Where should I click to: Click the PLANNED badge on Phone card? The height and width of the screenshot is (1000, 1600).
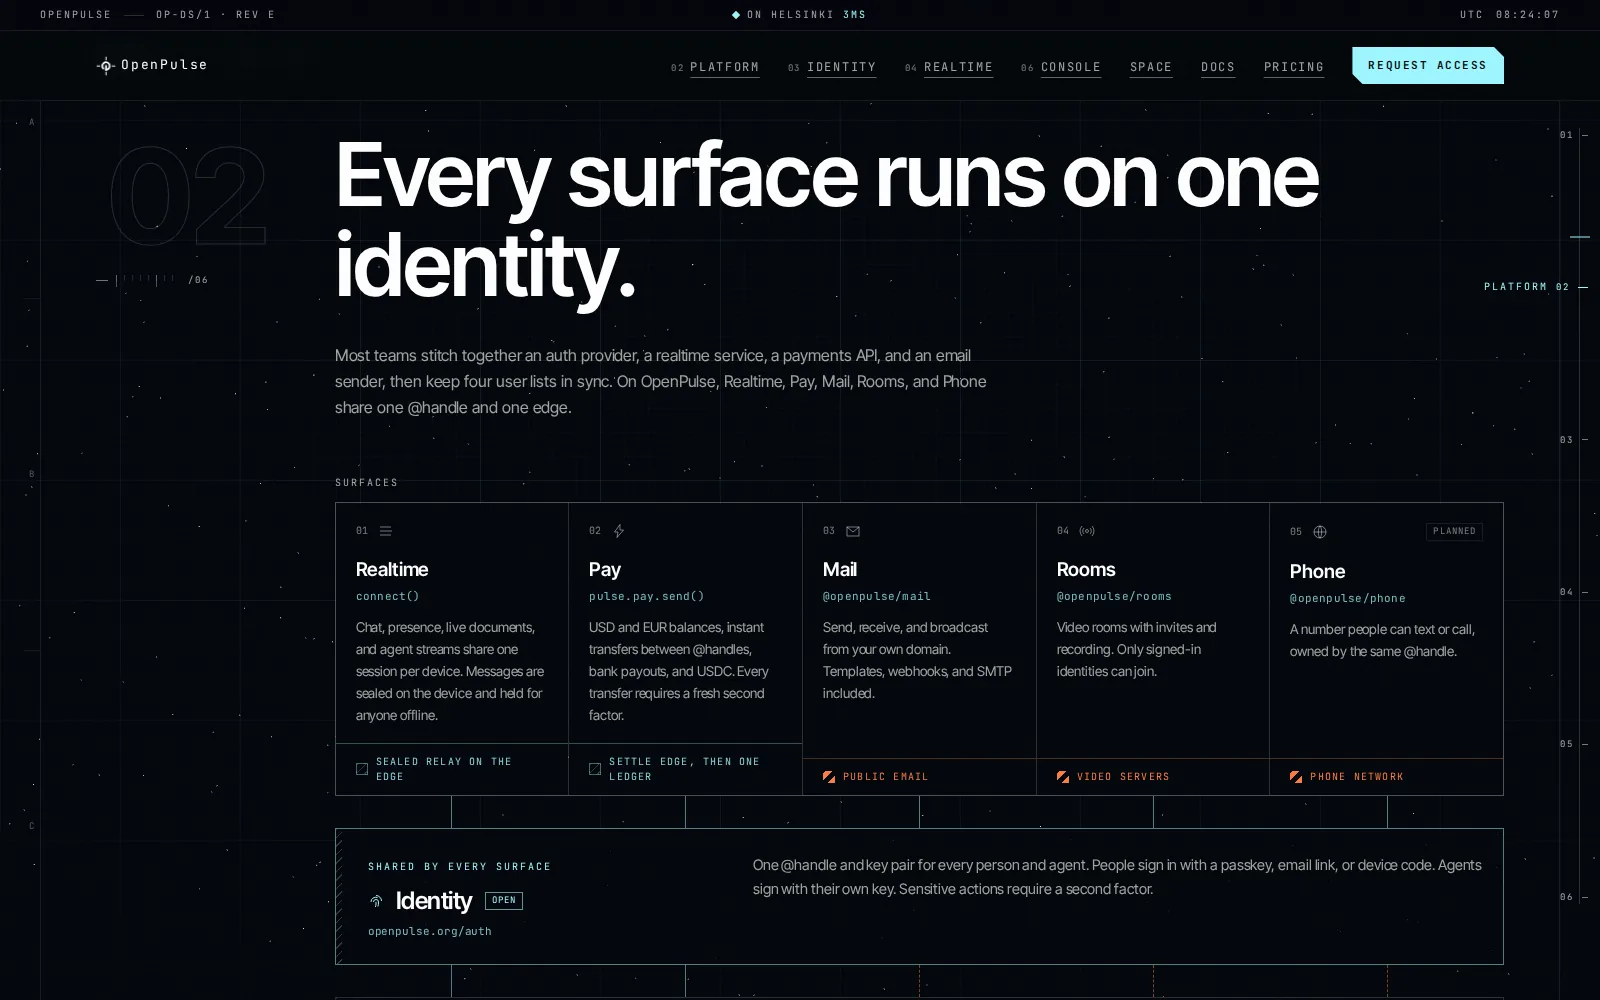click(1454, 531)
